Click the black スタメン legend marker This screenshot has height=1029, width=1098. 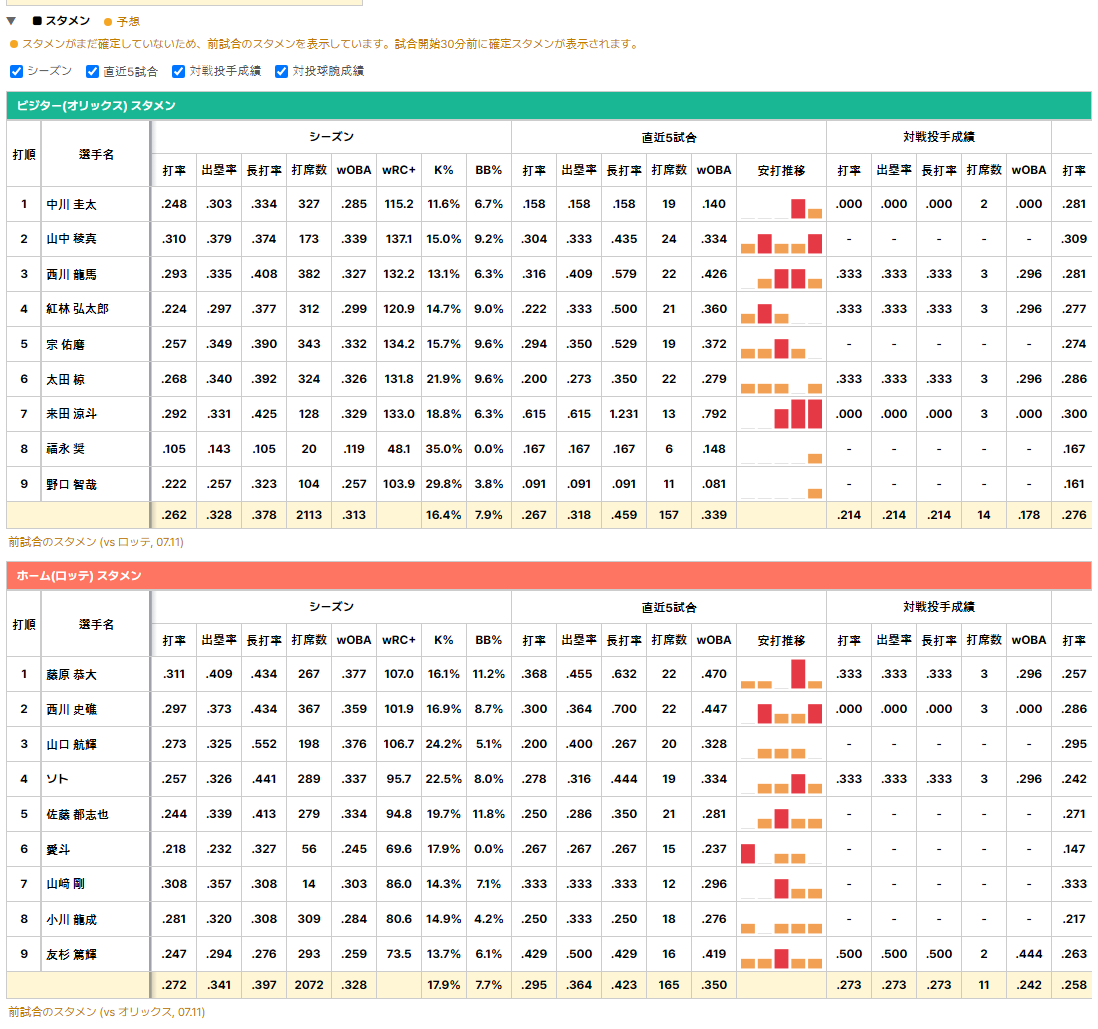point(37,21)
